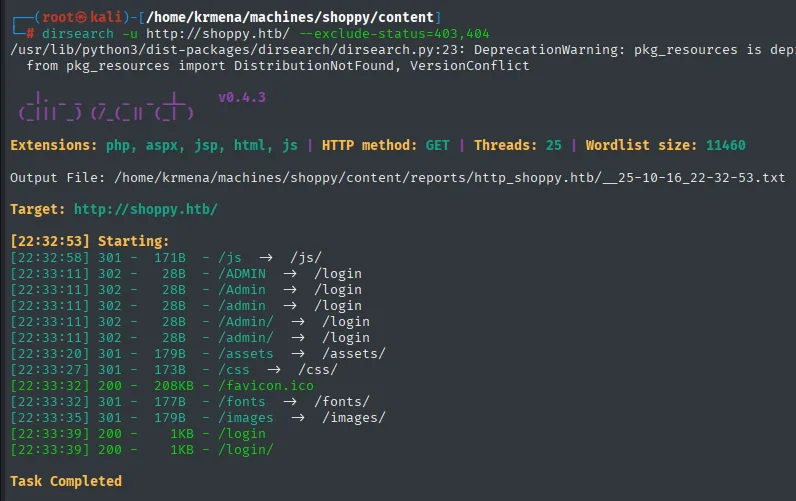Click the /fonts/ redirect target
Screen dimensions: 796x501
tap(342, 402)
